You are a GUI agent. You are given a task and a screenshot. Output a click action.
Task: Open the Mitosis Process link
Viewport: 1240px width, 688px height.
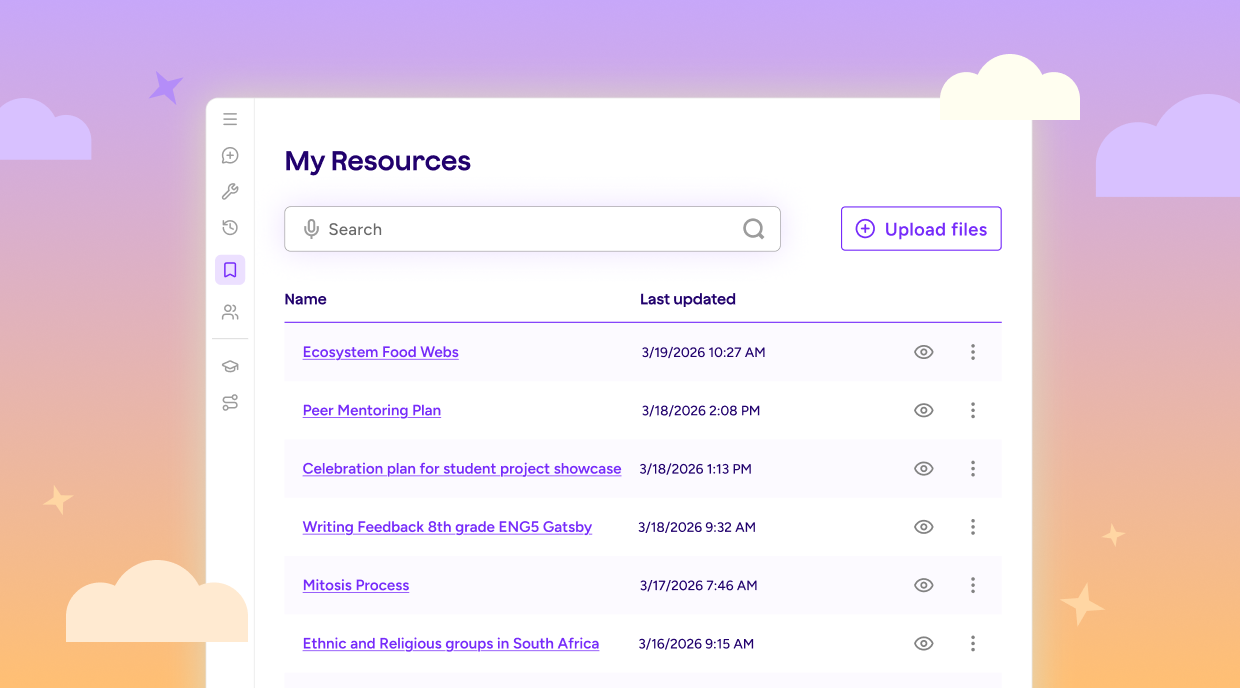[356, 585]
